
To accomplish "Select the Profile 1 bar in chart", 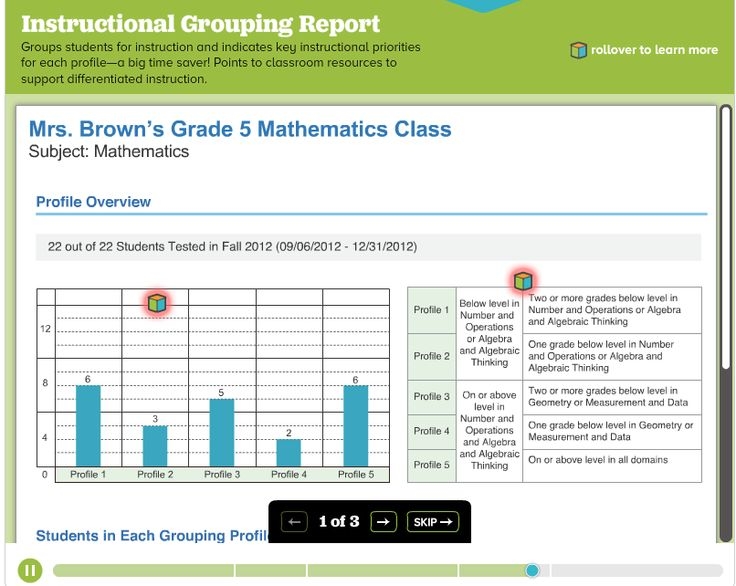I will click(x=88, y=426).
